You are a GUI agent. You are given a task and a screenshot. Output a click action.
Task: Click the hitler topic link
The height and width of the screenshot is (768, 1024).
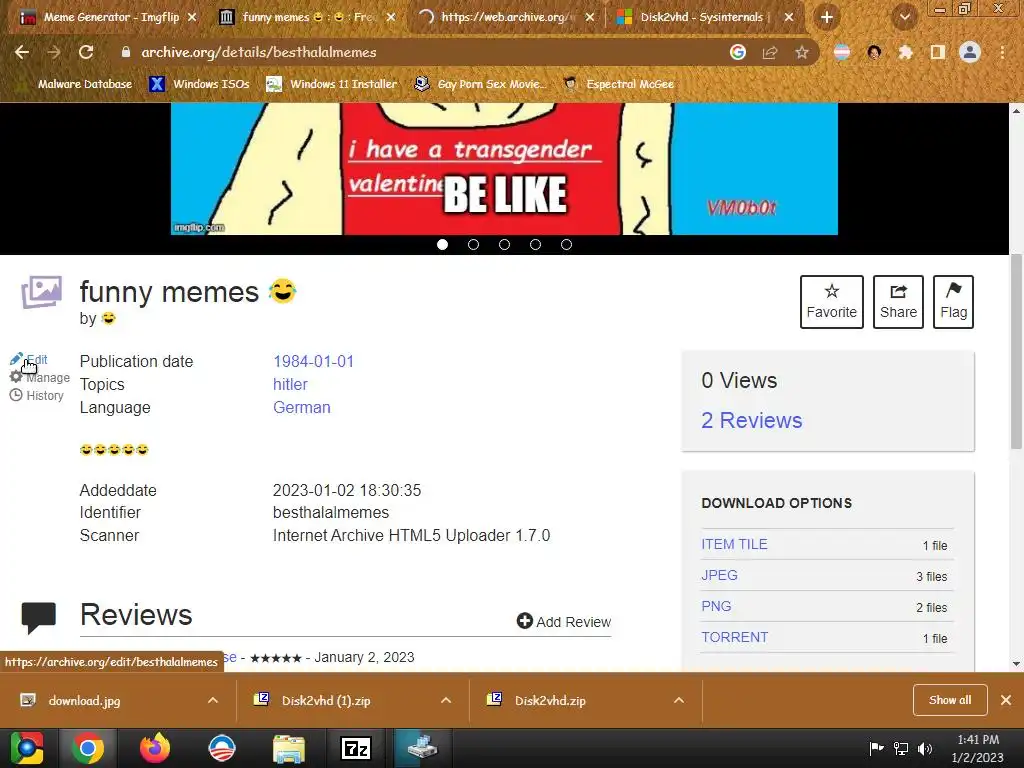290,384
